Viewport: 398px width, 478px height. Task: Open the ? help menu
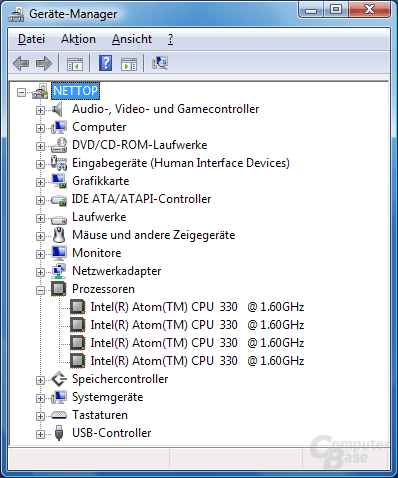coord(171,39)
